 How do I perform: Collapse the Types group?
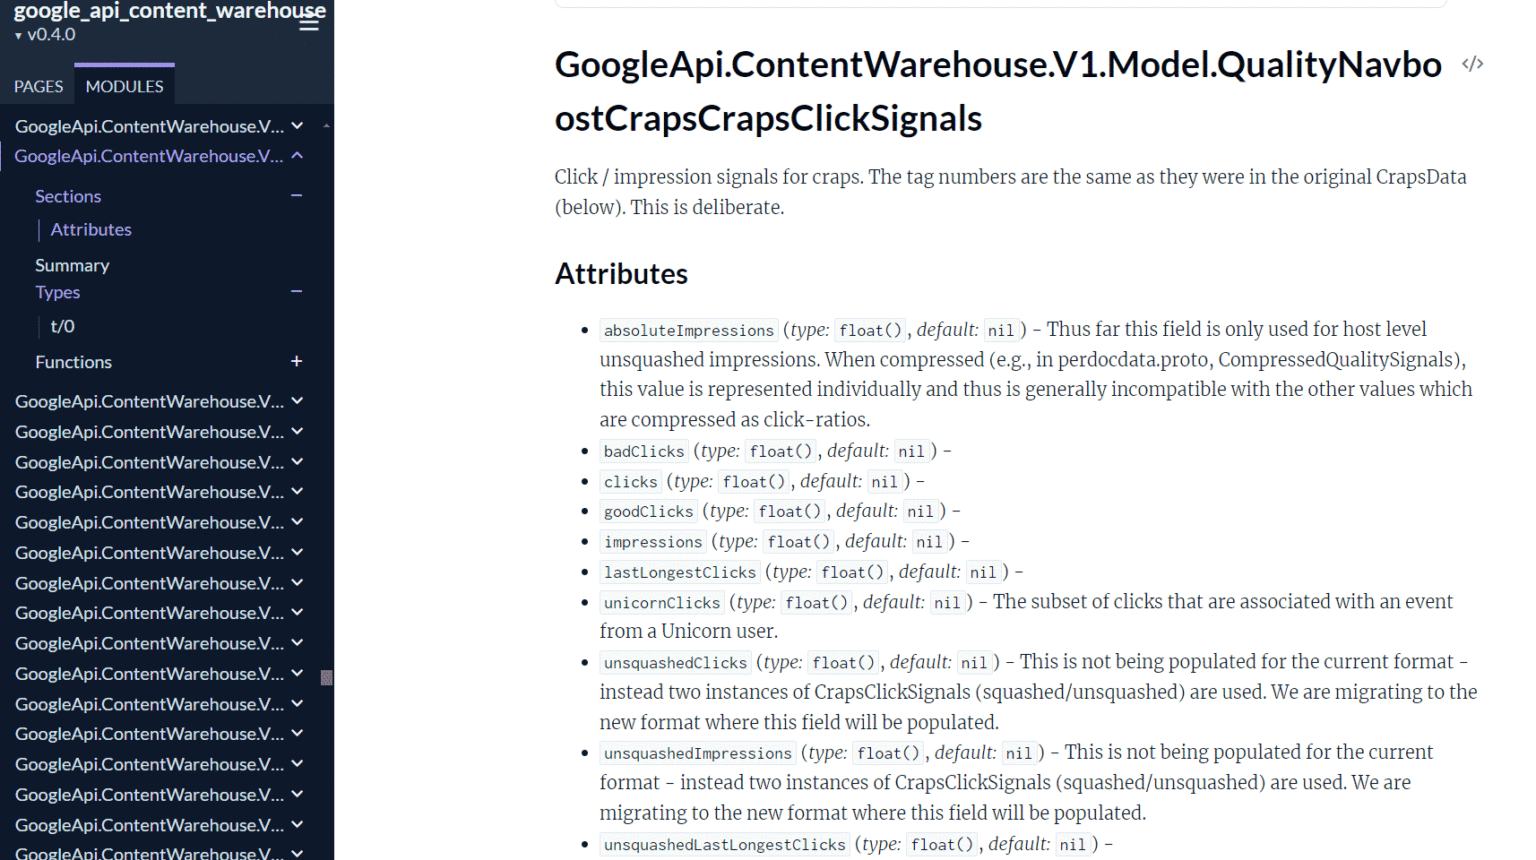(x=296, y=291)
